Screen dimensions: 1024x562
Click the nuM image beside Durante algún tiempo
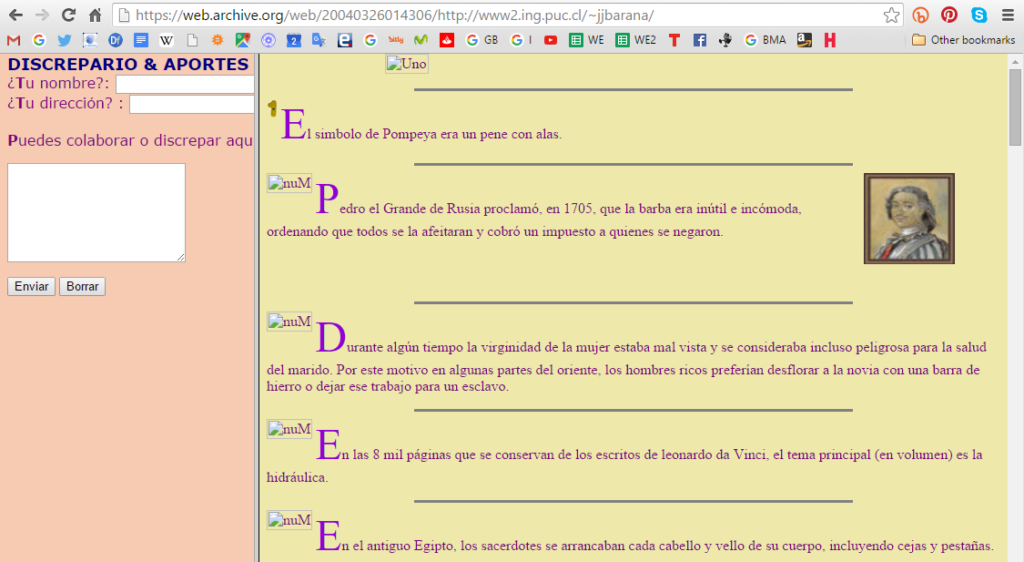click(289, 322)
